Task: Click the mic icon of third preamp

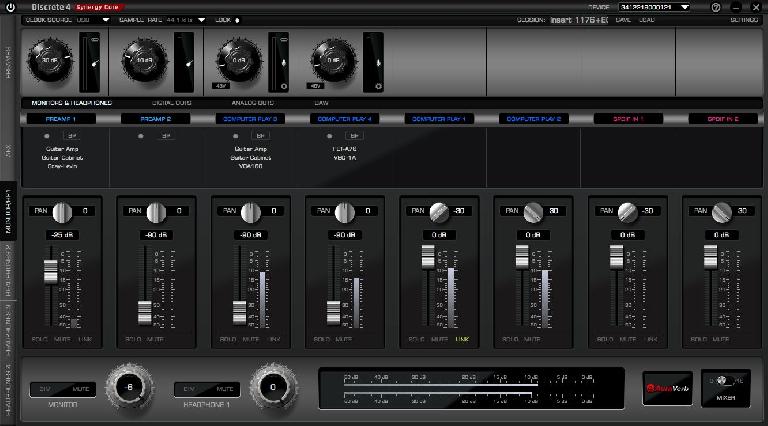Action: pyautogui.click(x=284, y=63)
